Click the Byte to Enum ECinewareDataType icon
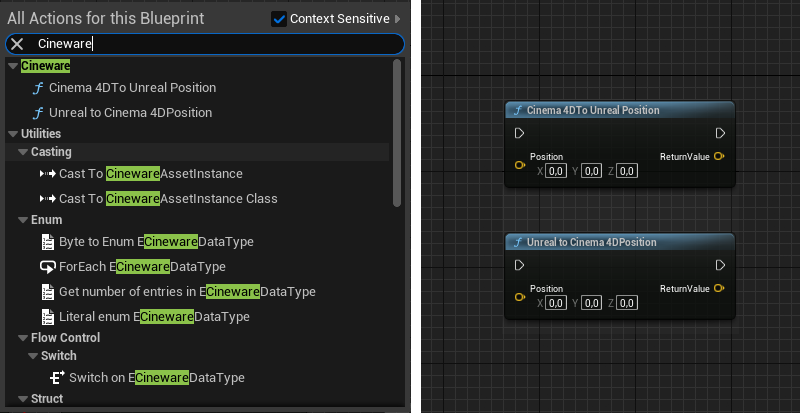This screenshot has height=413, width=800. point(47,242)
